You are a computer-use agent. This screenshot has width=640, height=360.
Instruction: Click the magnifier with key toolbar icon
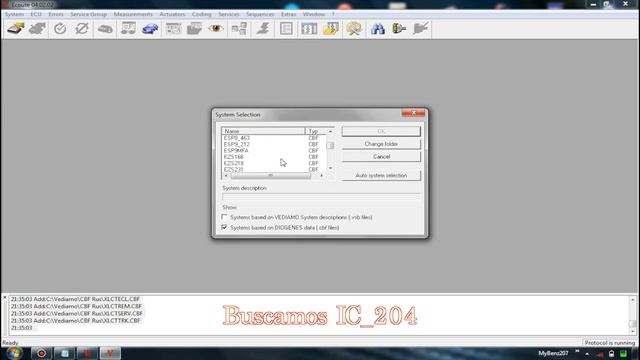(354, 29)
